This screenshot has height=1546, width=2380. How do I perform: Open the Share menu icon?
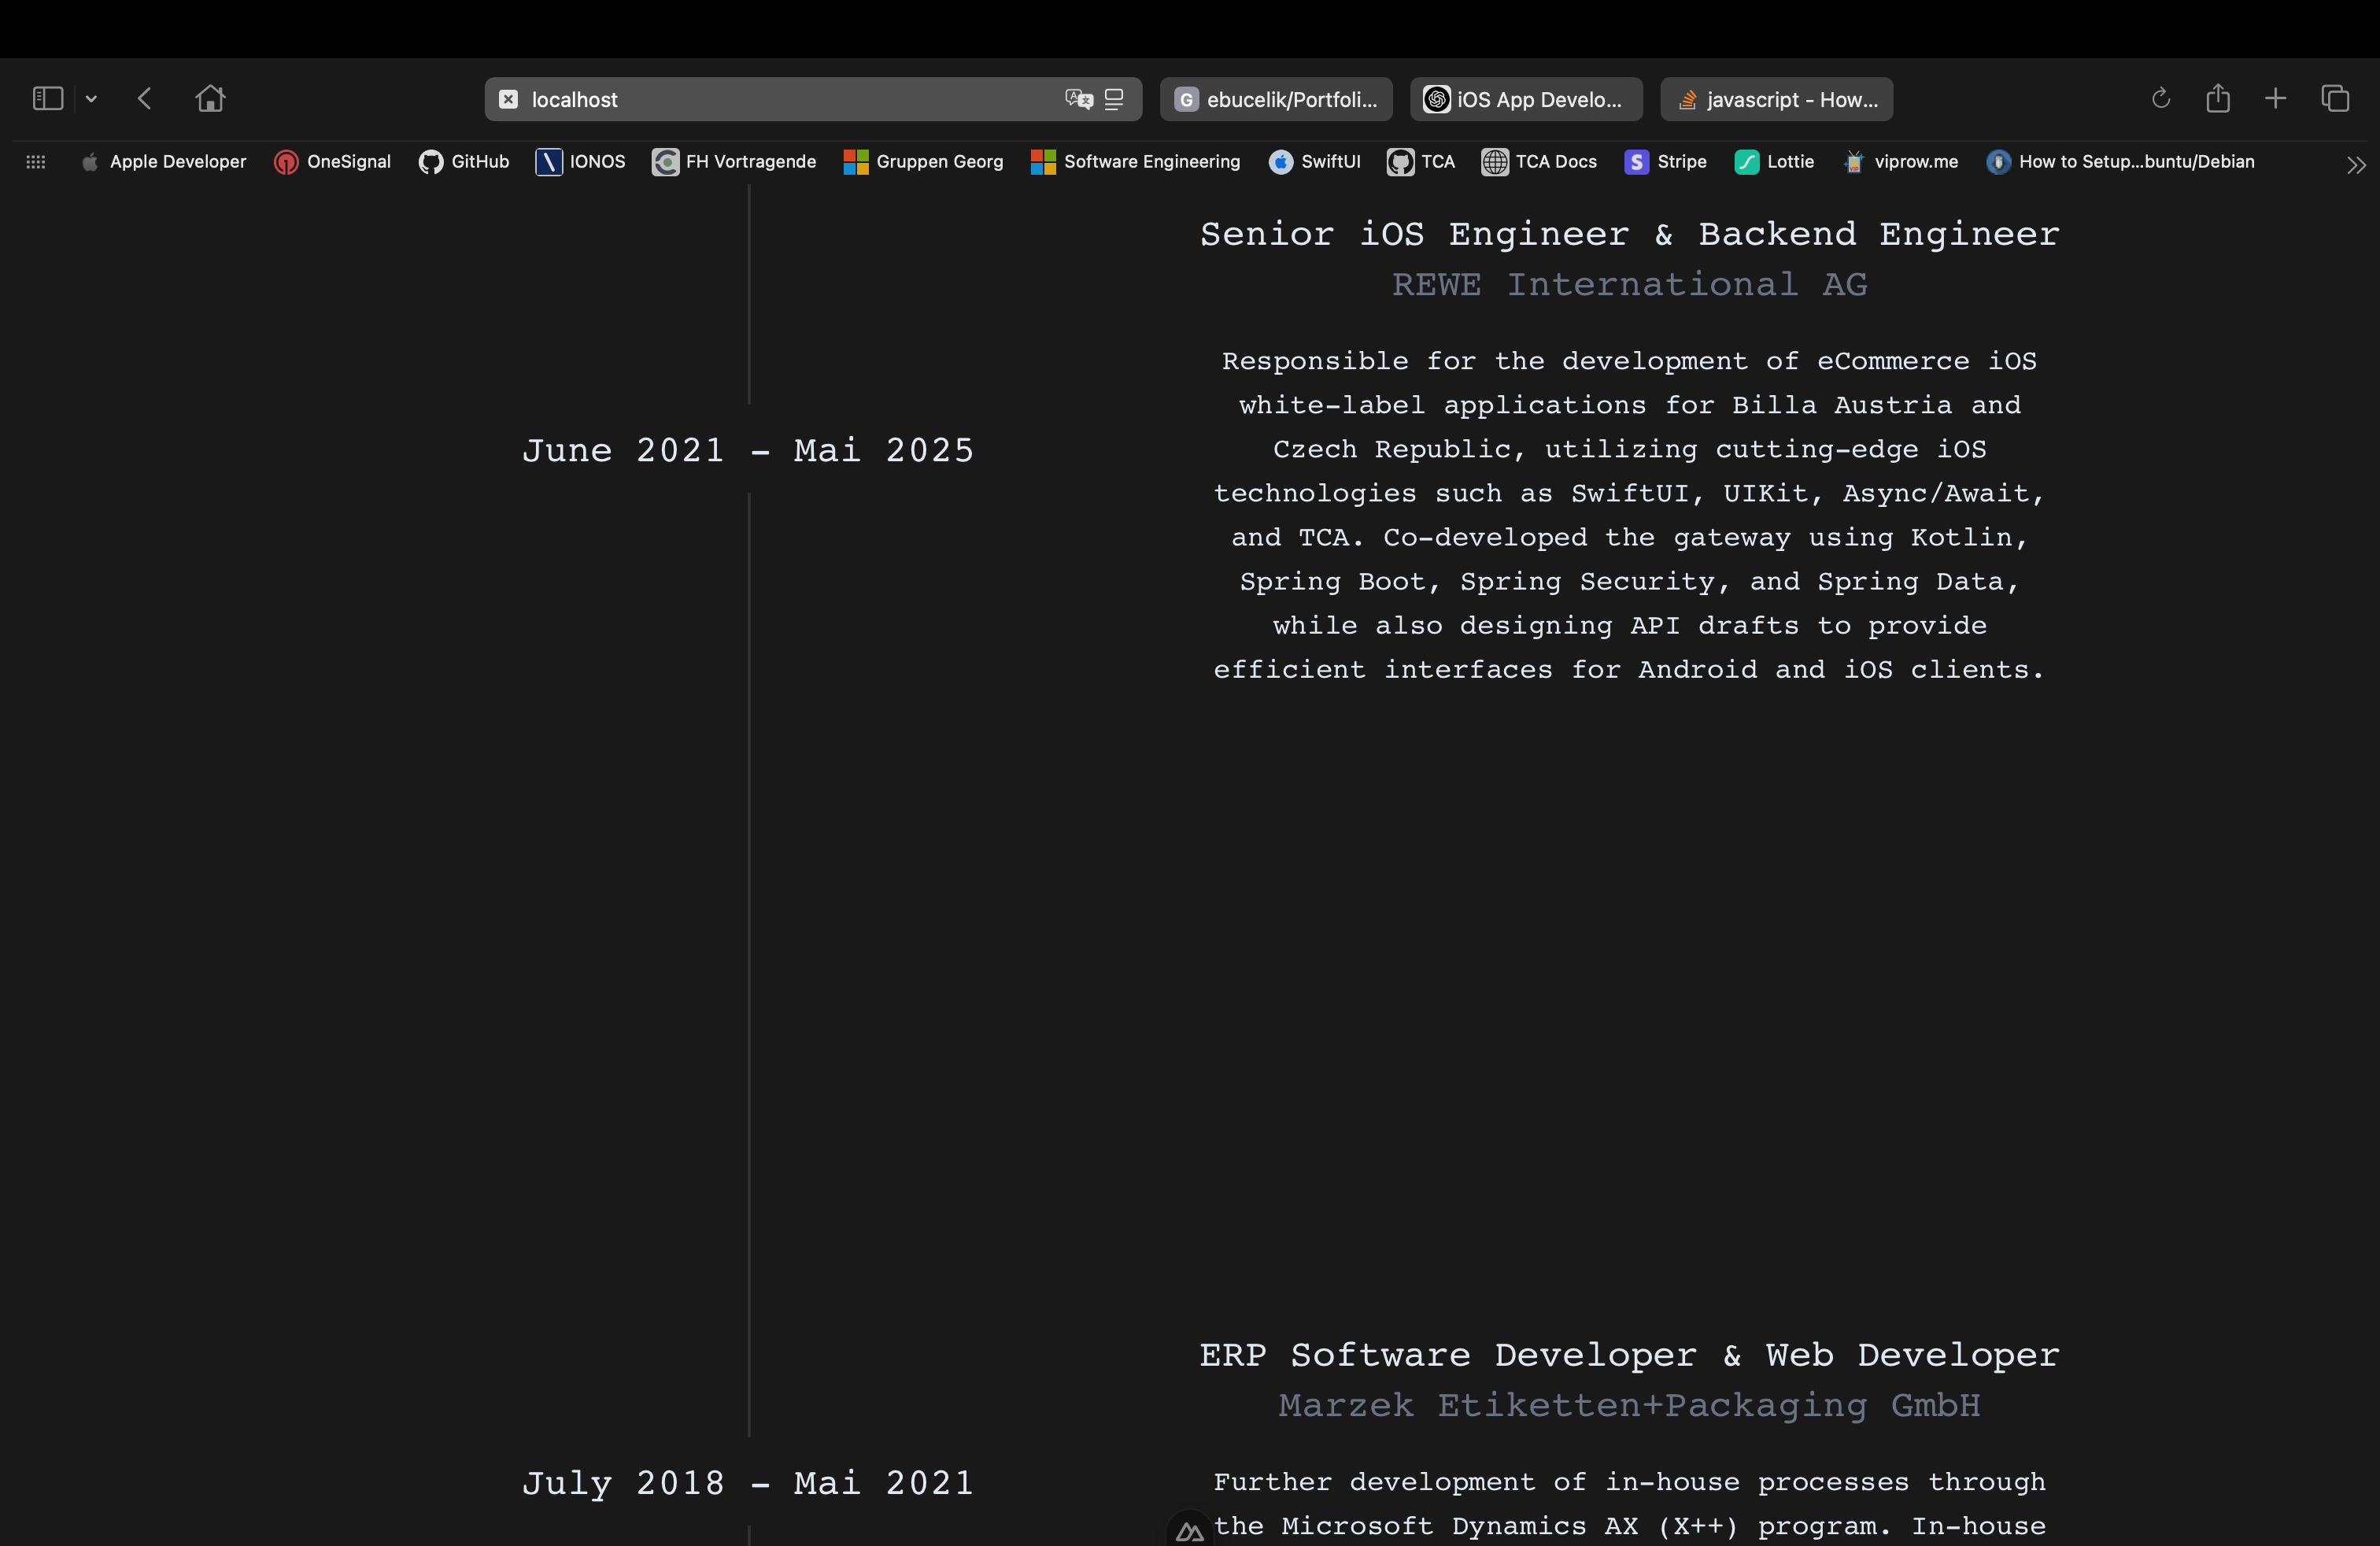pyautogui.click(x=2218, y=98)
